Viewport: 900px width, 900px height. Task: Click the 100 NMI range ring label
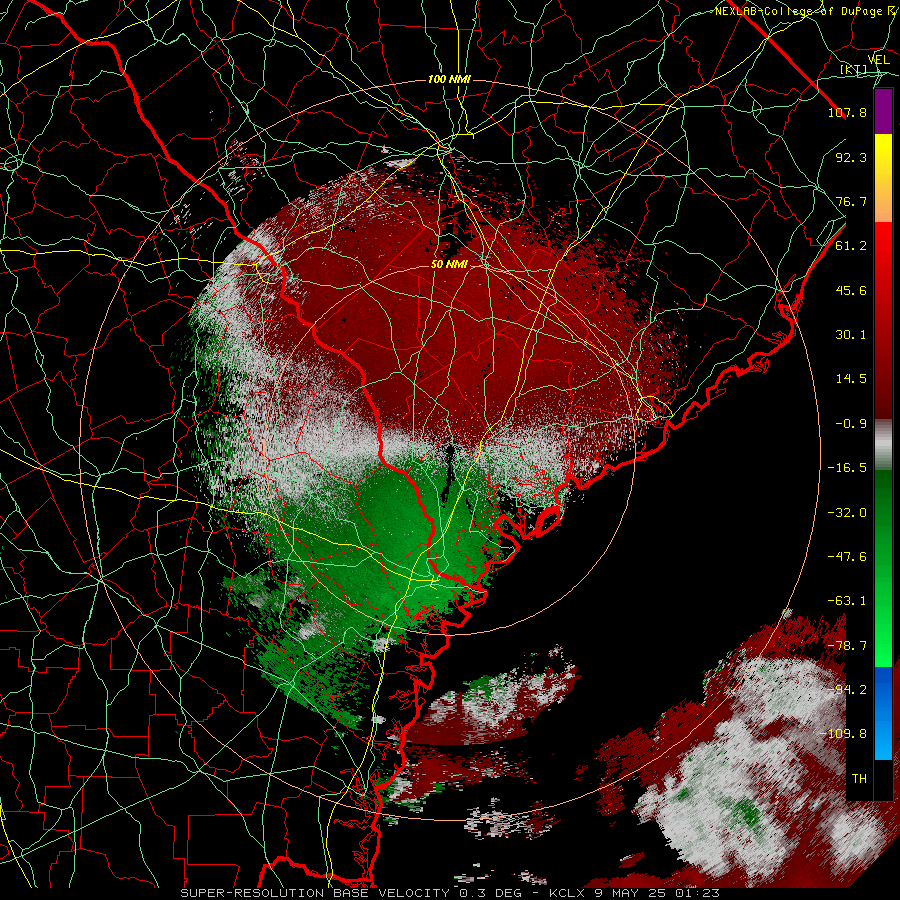pyautogui.click(x=449, y=79)
